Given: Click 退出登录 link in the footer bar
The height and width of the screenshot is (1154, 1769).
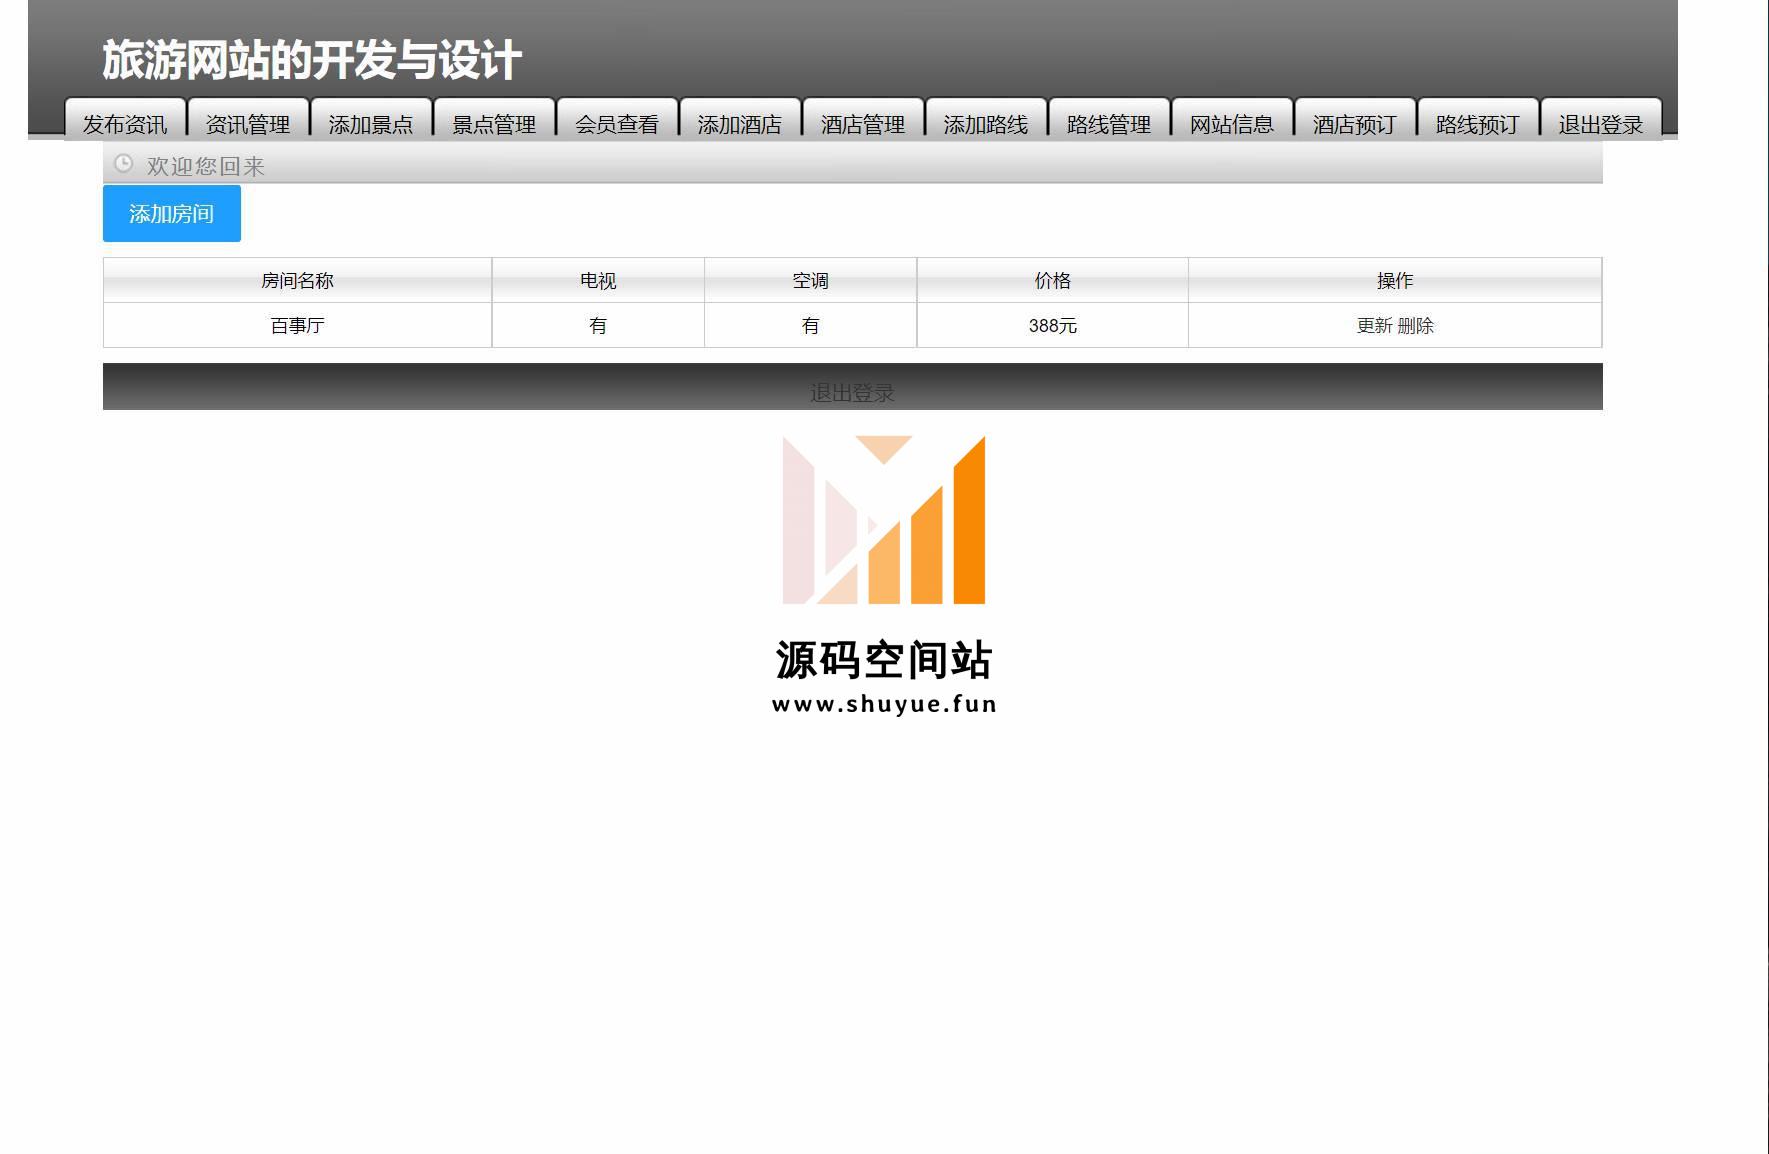Looking at the screenshot, I should 852,393.
